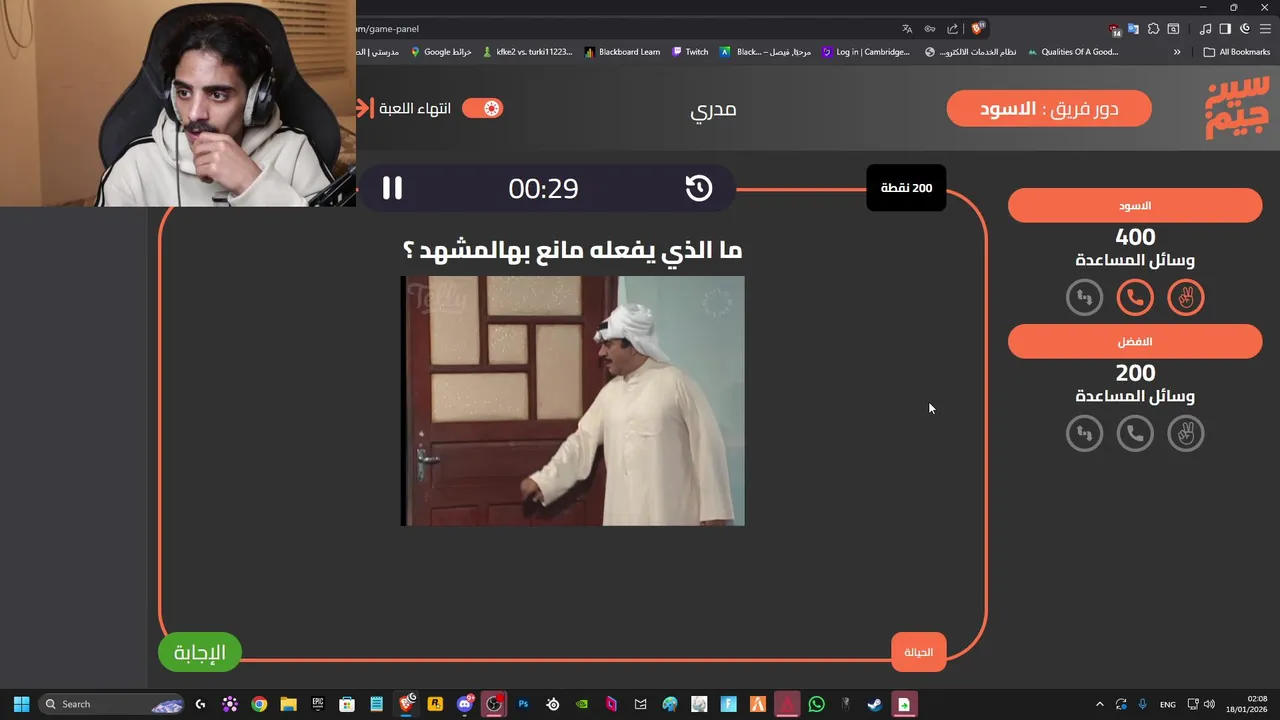
Task: Open the volume control in system tray
Action: tap(1209, 704)
